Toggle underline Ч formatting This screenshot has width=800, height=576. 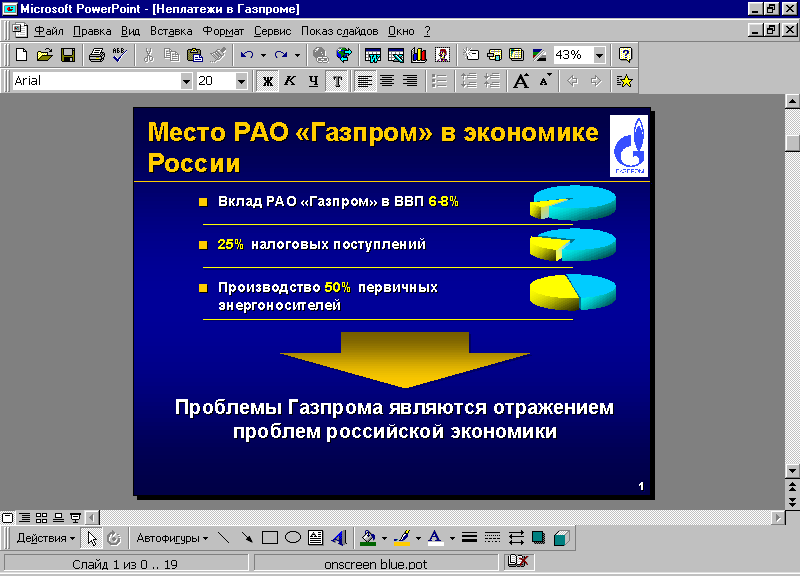(314, 81)
